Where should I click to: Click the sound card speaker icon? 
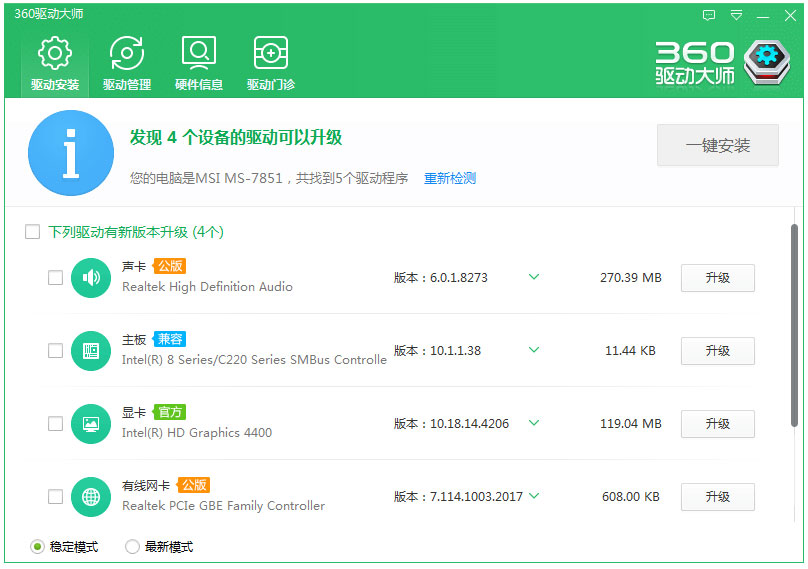[91, 278]
